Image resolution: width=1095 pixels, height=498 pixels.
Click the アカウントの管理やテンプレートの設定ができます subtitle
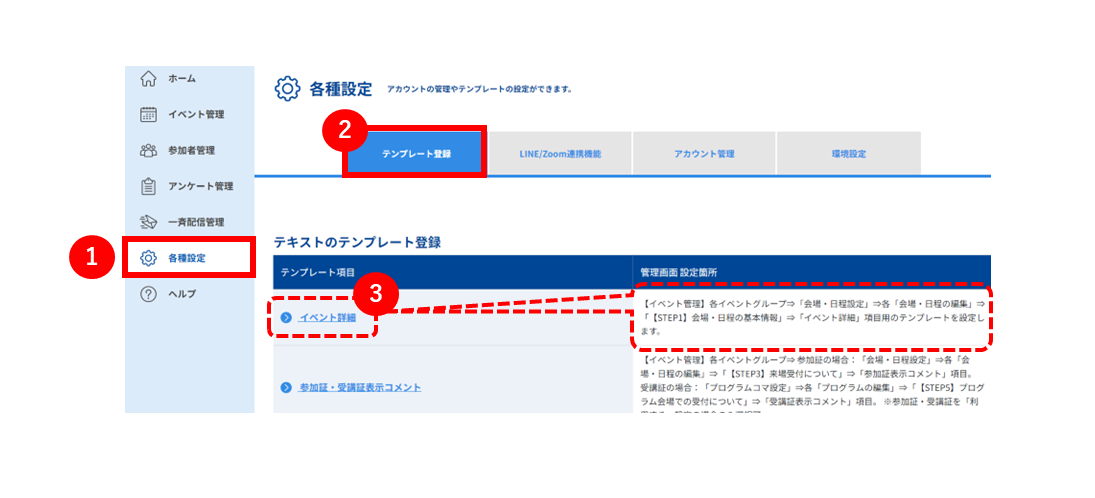tap(480, 90)
